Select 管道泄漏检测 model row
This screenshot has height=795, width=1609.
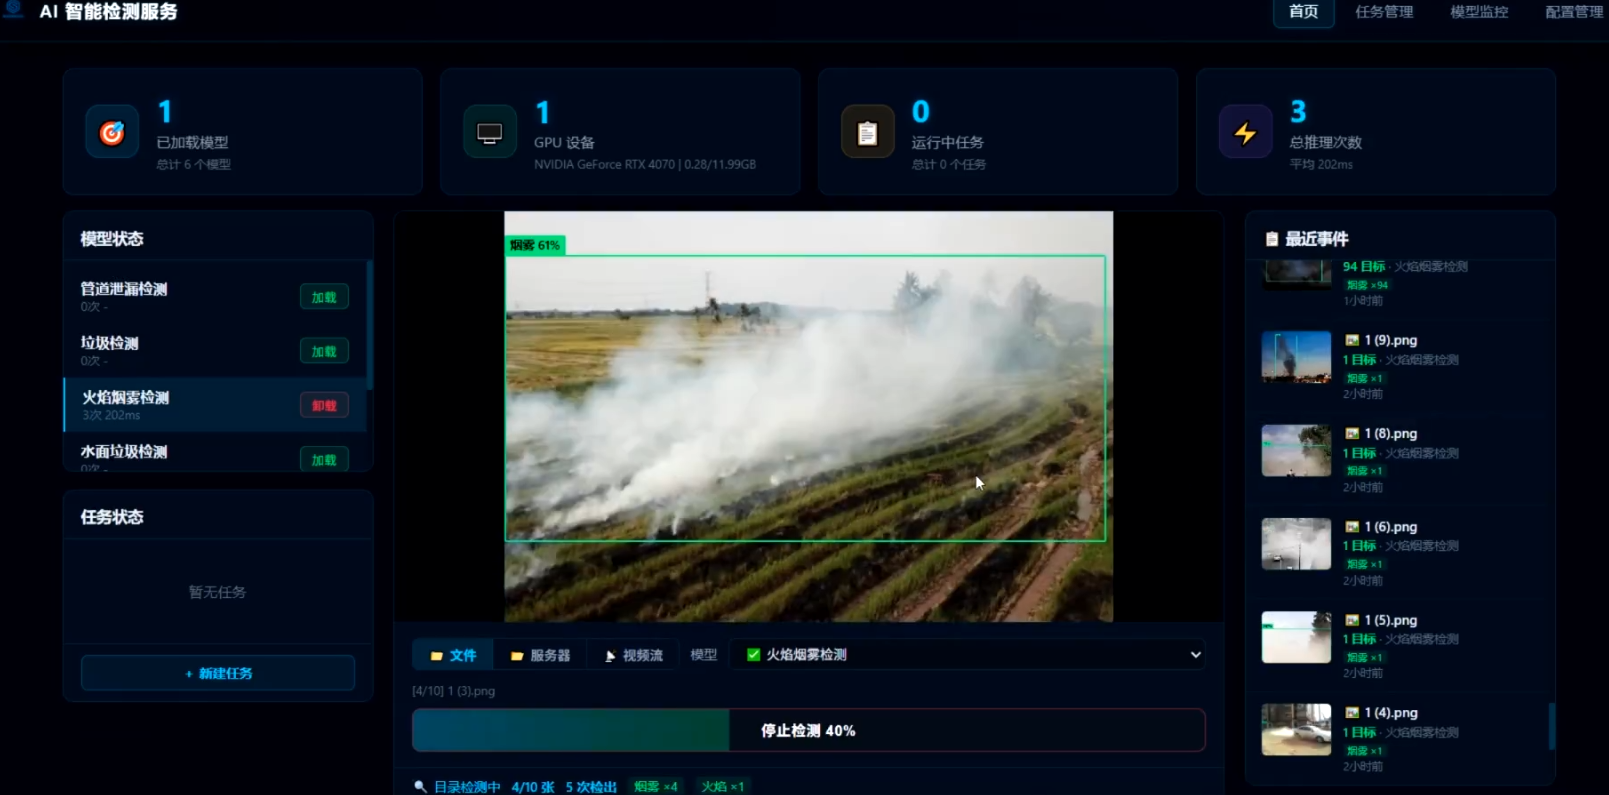tap(215, 296)
